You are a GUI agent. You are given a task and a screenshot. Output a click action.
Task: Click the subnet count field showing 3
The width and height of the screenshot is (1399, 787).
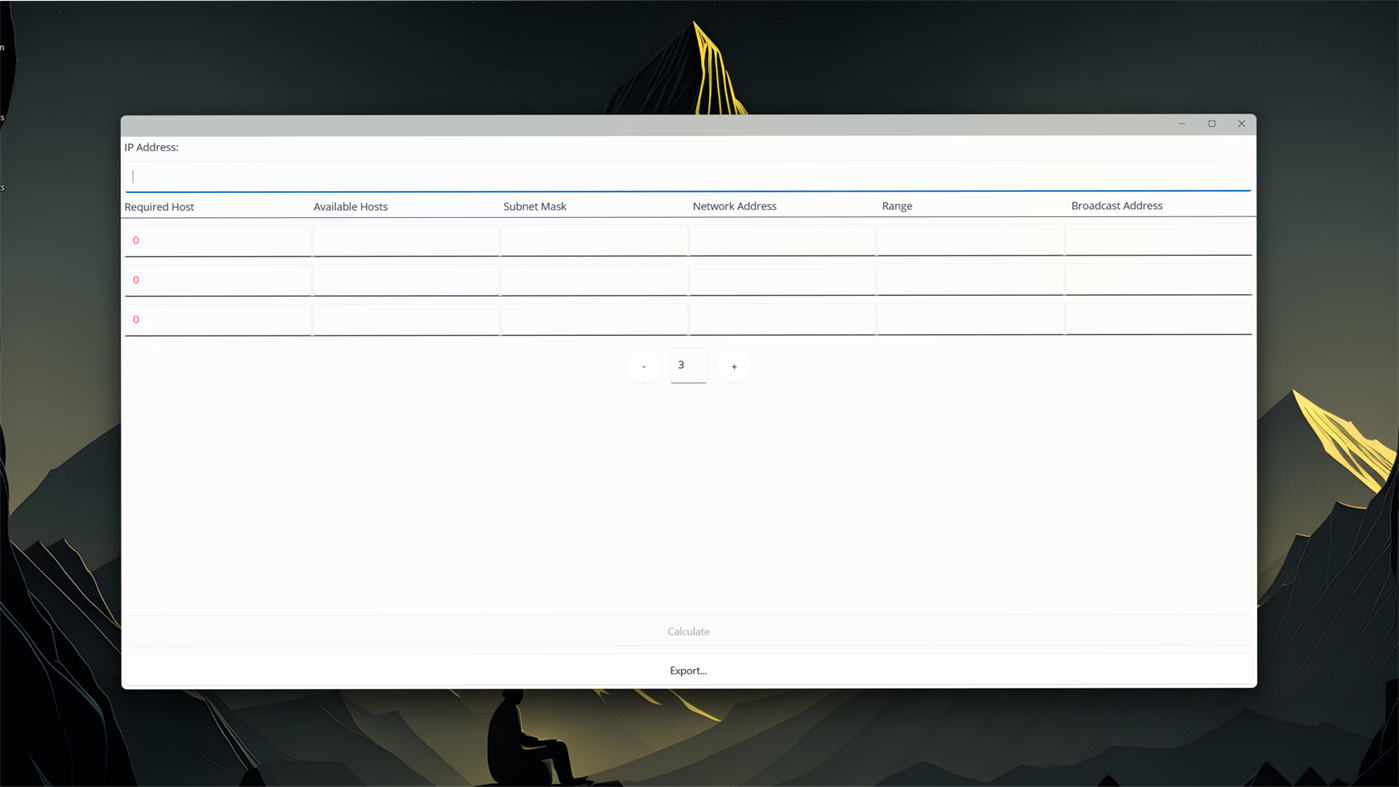(688, 365)
